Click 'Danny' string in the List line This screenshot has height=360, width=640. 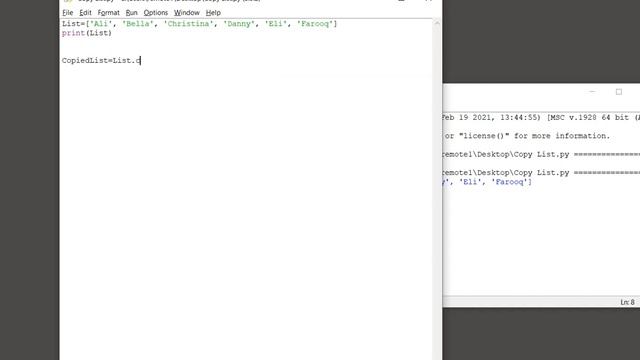pyautogui.click(x=239, y=24)
